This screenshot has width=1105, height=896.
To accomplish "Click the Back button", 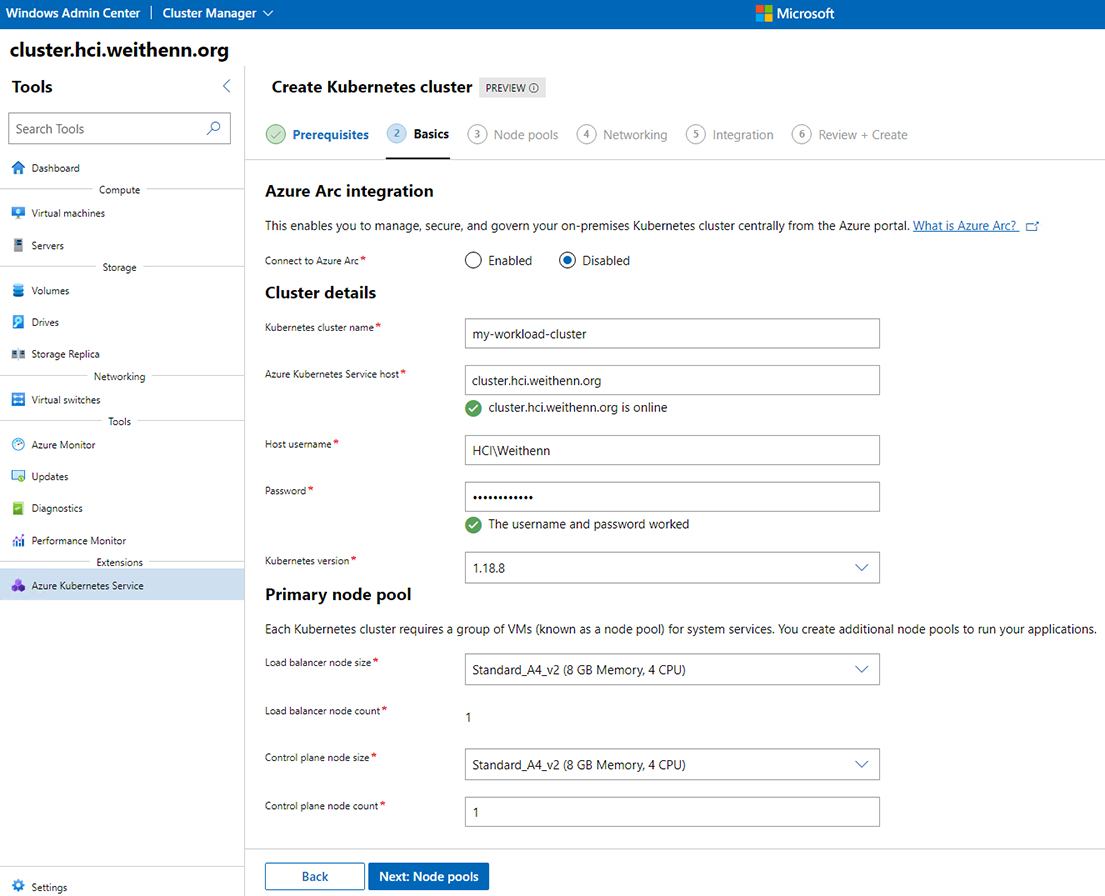I will [x=315, y=876].
